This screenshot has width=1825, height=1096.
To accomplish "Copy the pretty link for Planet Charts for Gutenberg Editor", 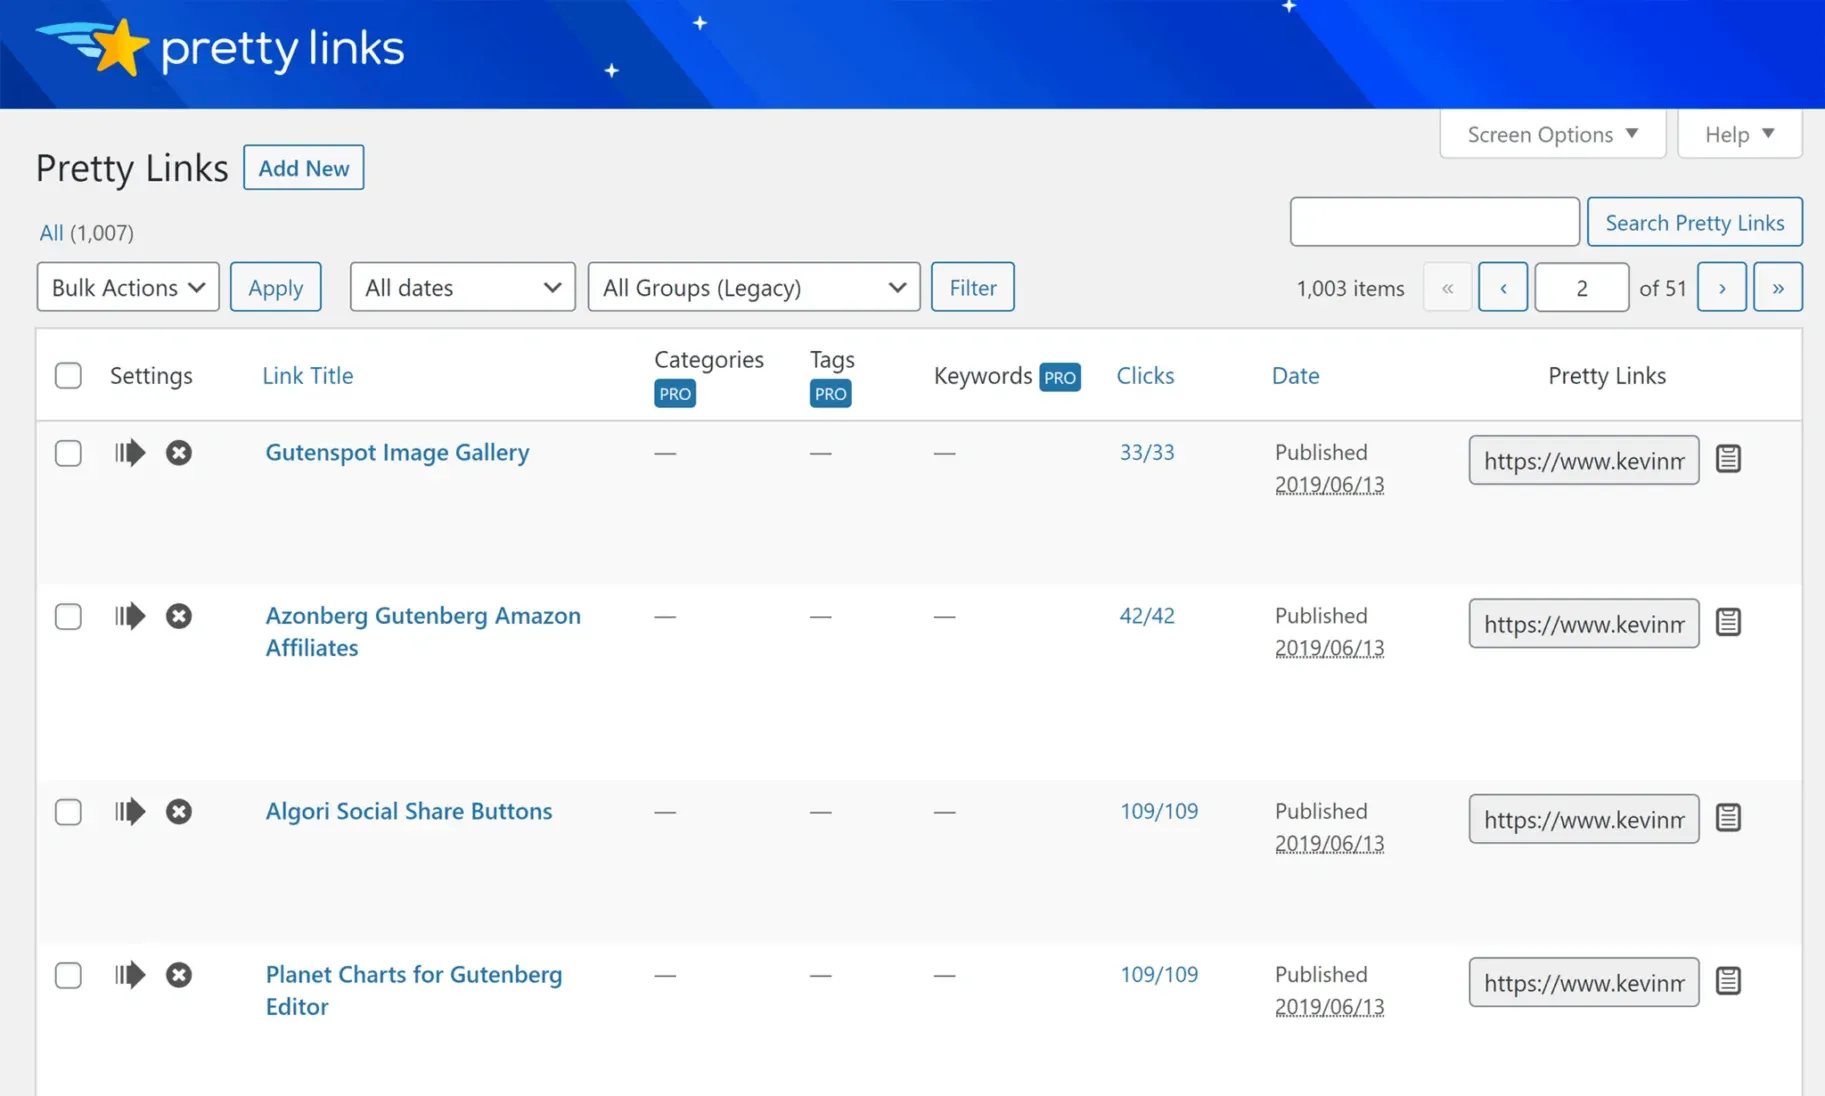I will [x=1728, y=981].
